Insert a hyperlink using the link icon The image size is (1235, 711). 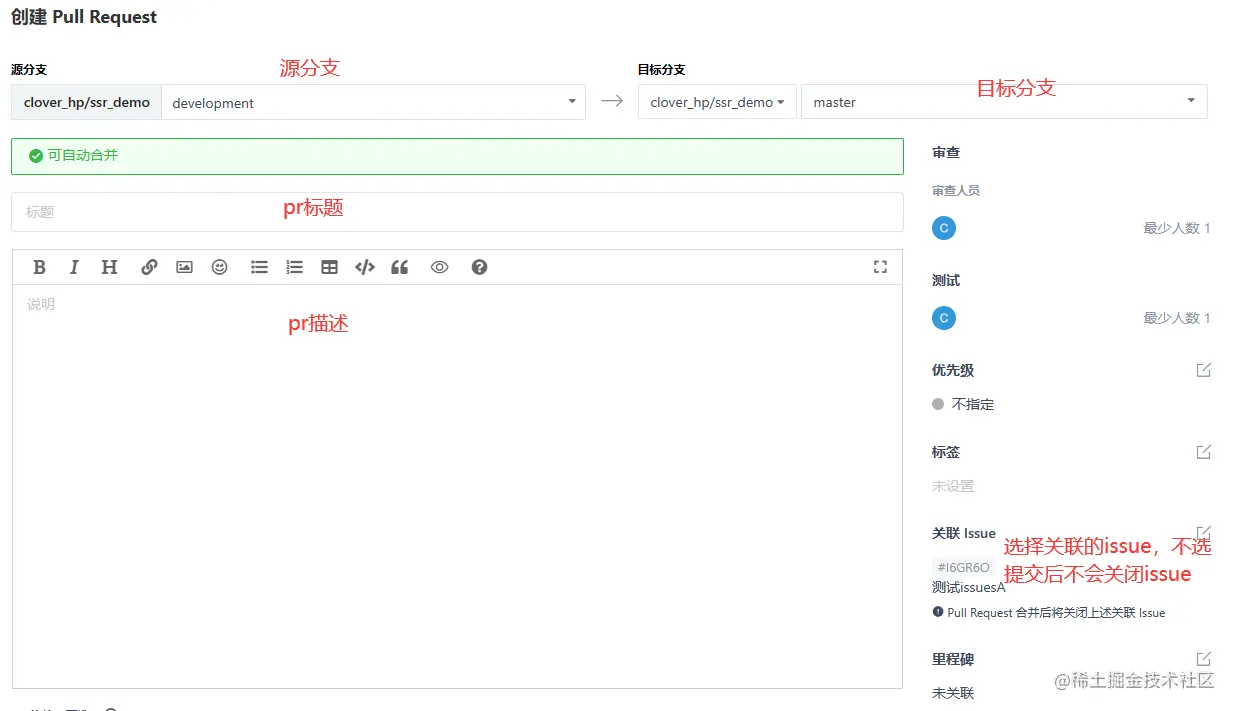click(149, 267)
